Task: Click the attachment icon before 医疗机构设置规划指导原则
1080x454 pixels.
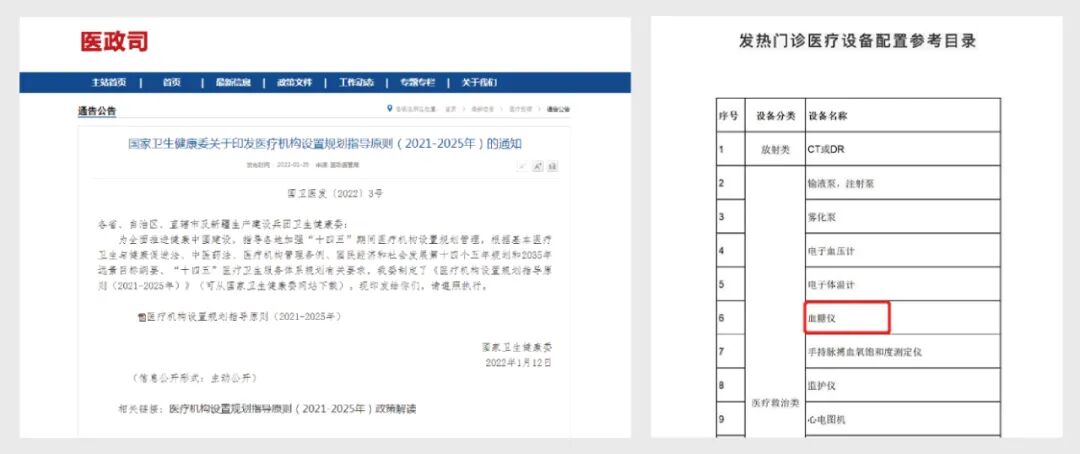Action: tap(141, 317)
